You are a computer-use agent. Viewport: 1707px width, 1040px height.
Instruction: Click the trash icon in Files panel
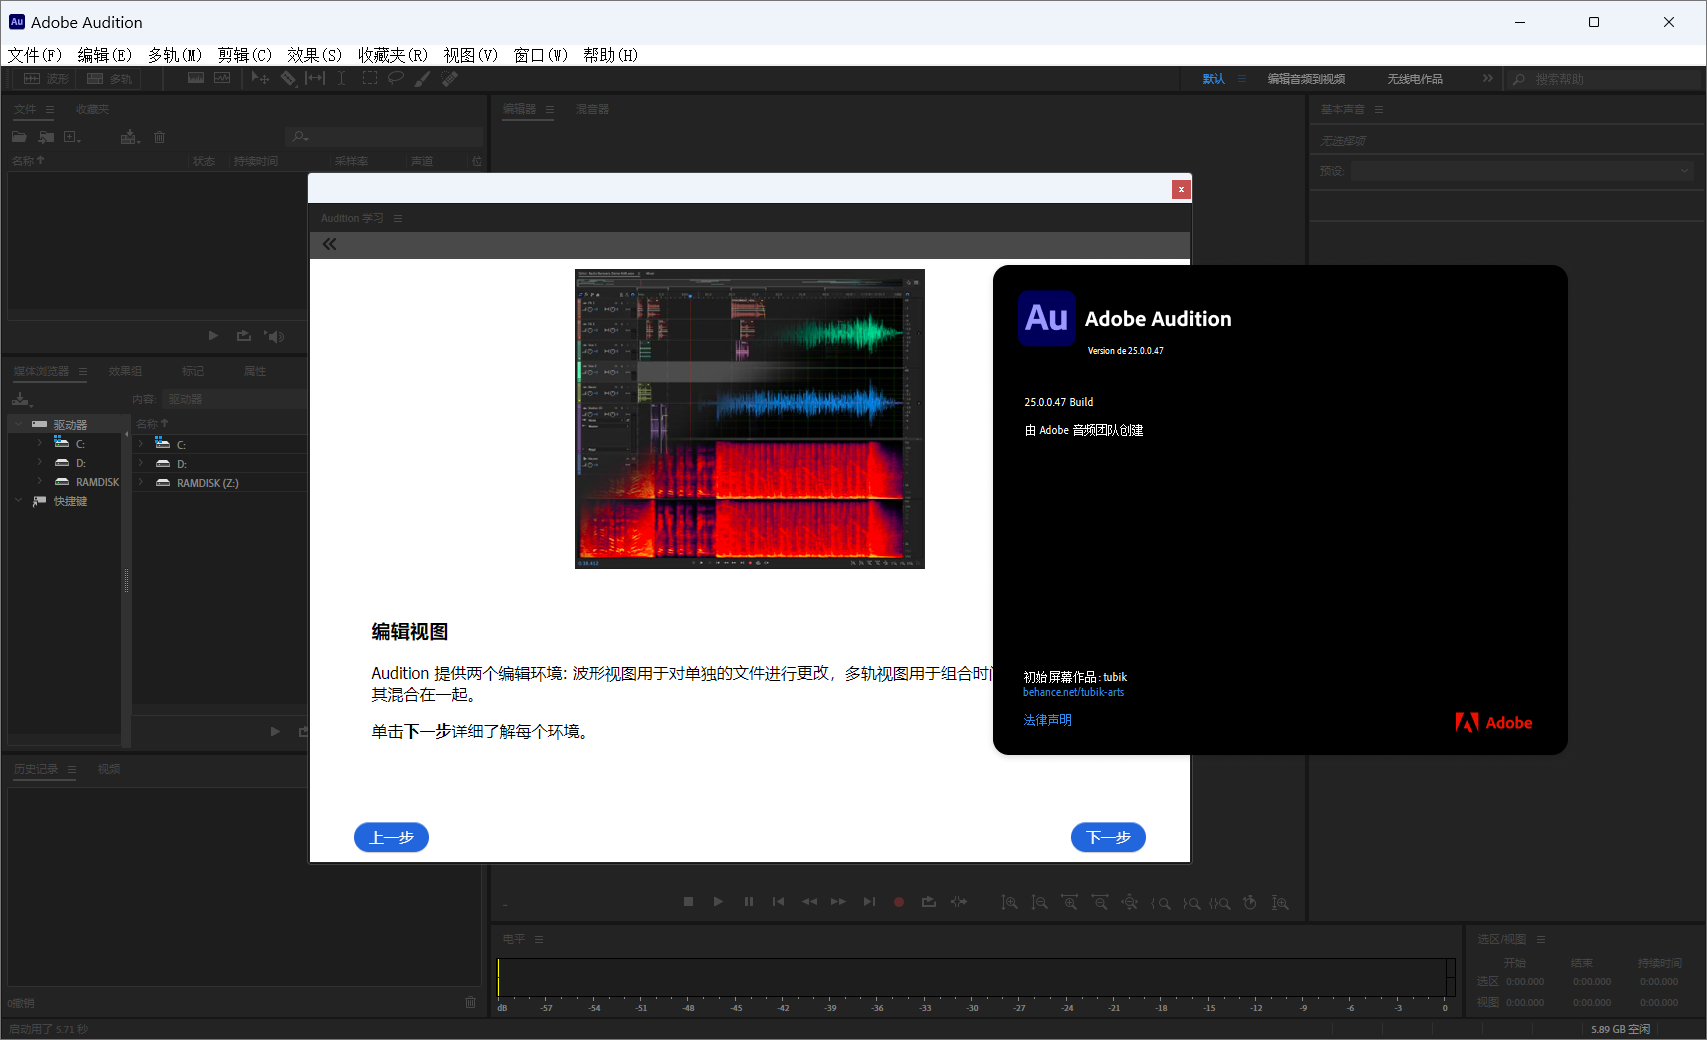tap(159, 137)
